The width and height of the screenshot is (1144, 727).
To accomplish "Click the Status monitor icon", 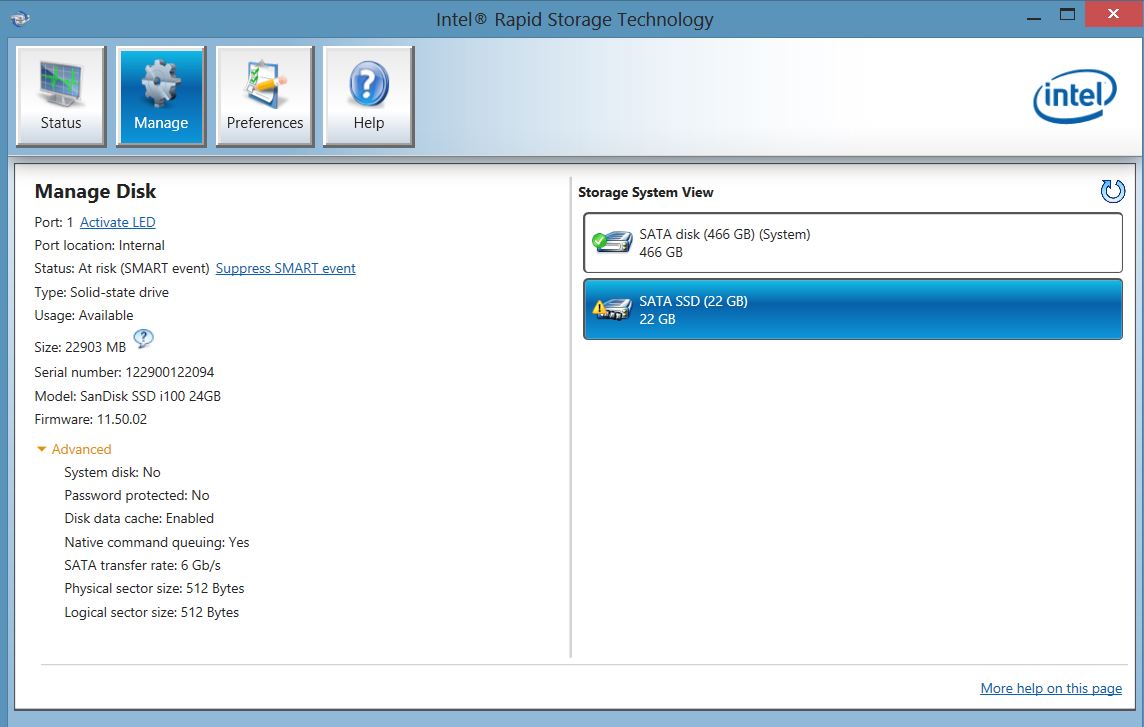I will 61,84.
